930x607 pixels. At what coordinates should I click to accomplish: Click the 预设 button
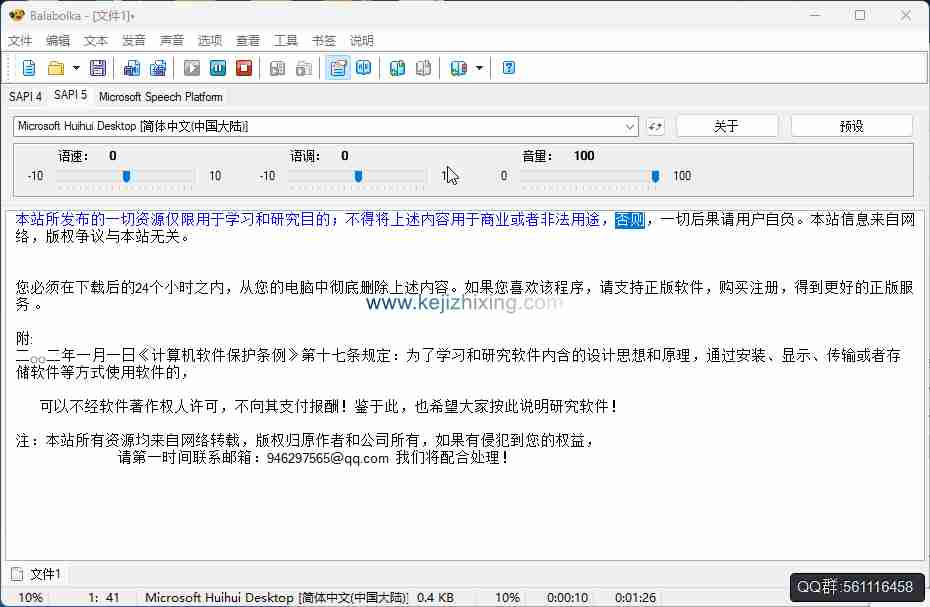[x=851, y=126]
